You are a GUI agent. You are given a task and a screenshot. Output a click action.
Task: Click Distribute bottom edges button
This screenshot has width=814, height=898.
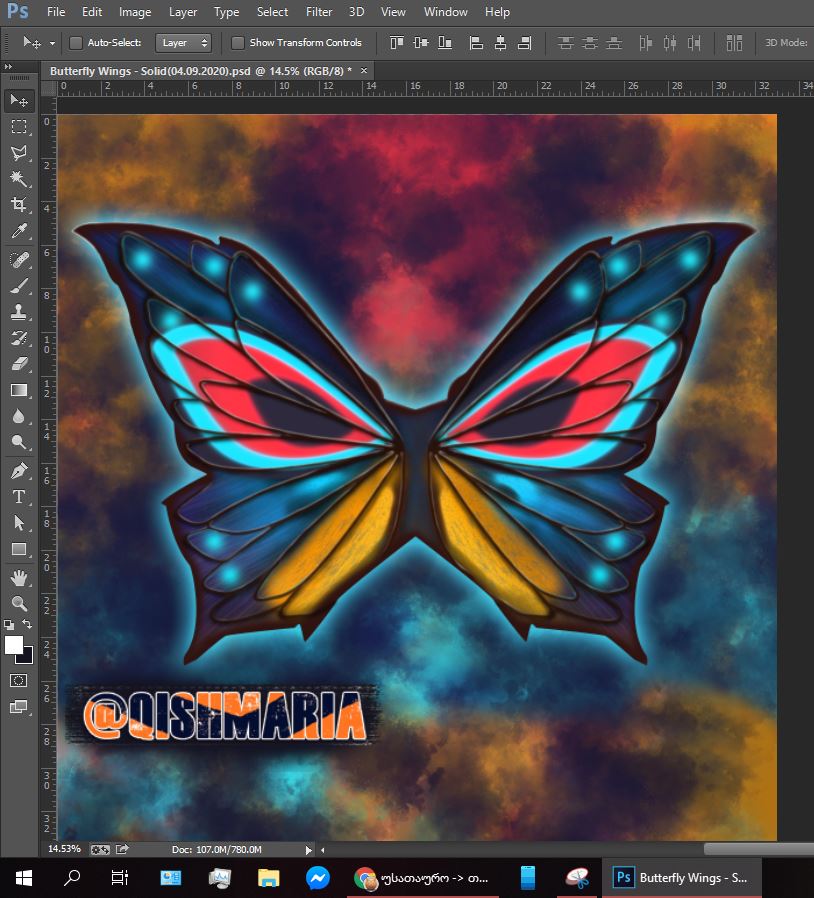[614, 43]
